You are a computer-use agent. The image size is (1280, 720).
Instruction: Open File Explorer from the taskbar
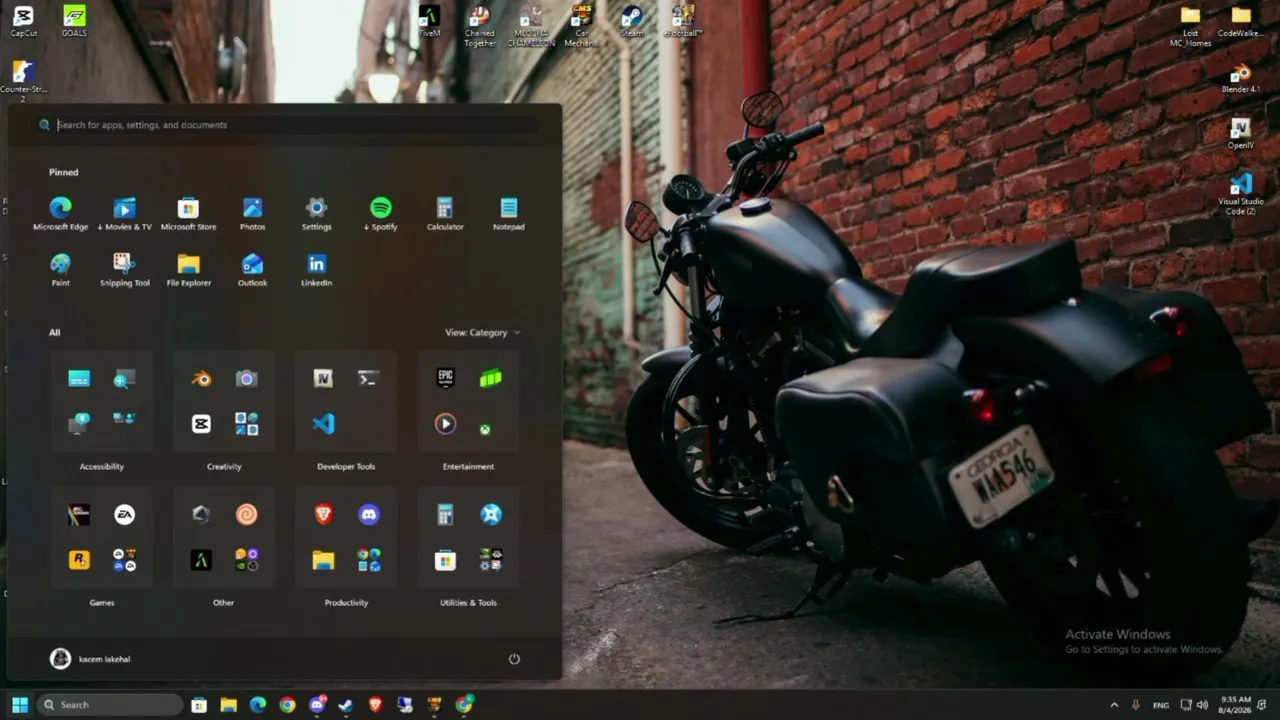coord(229,705)
